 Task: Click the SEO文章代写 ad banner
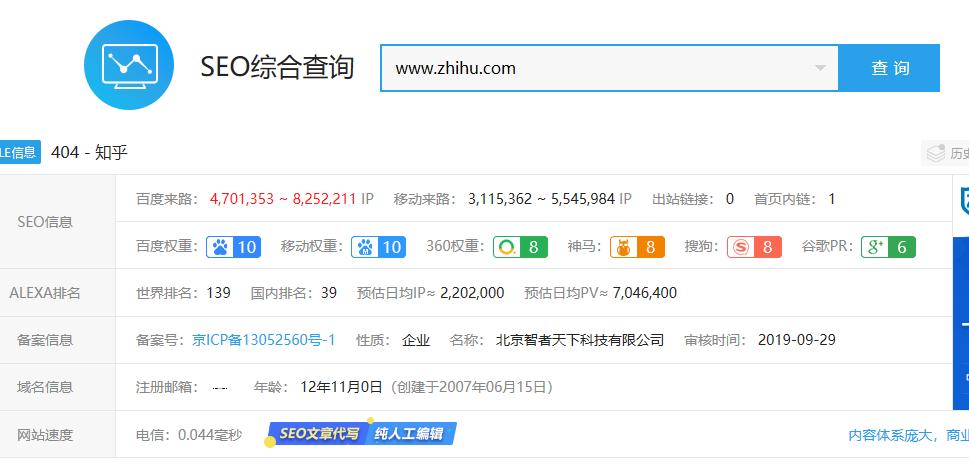tap(363, 434)
